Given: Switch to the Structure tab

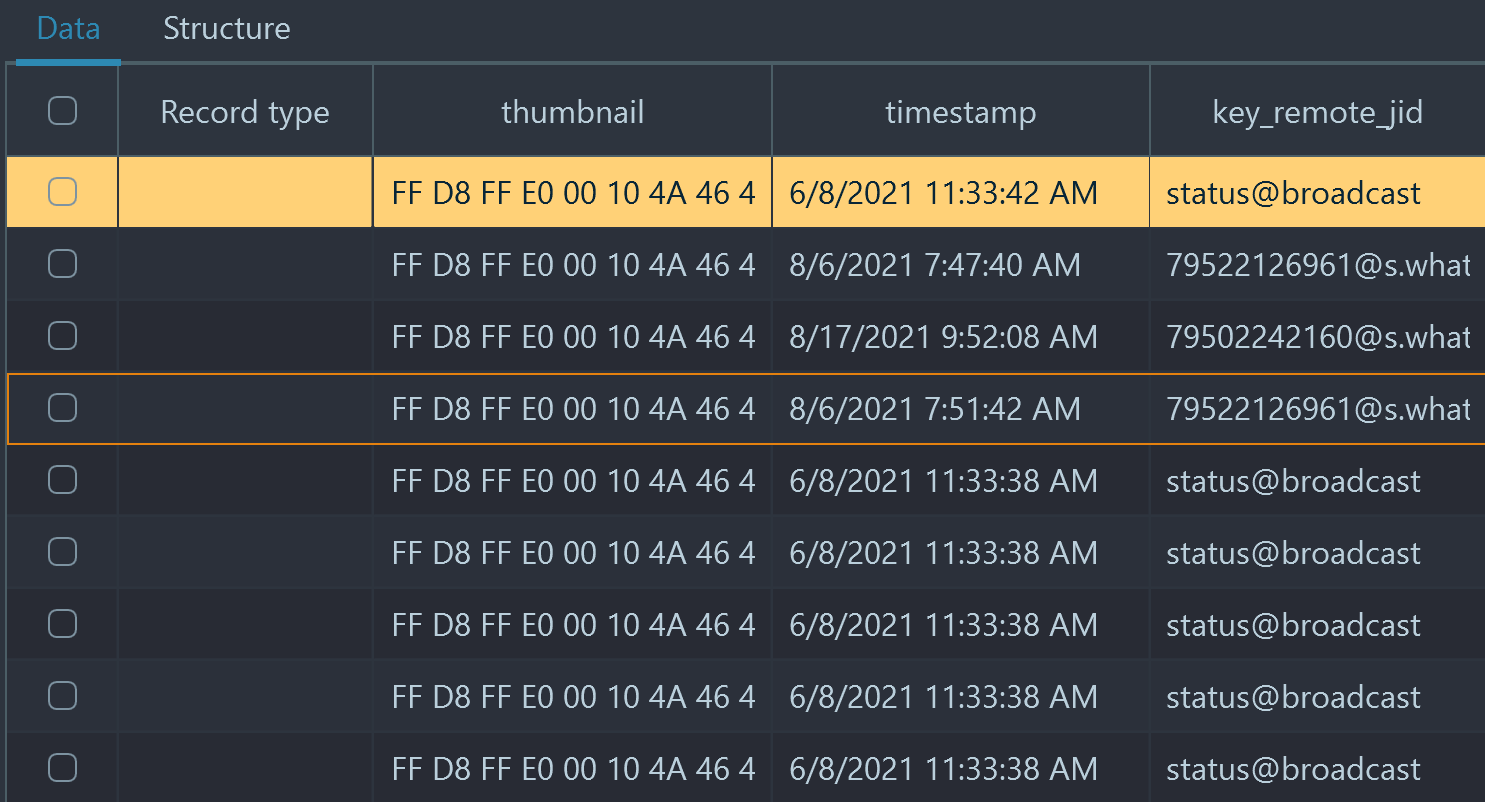Looking at the screenshot, I should pos(227,29).
